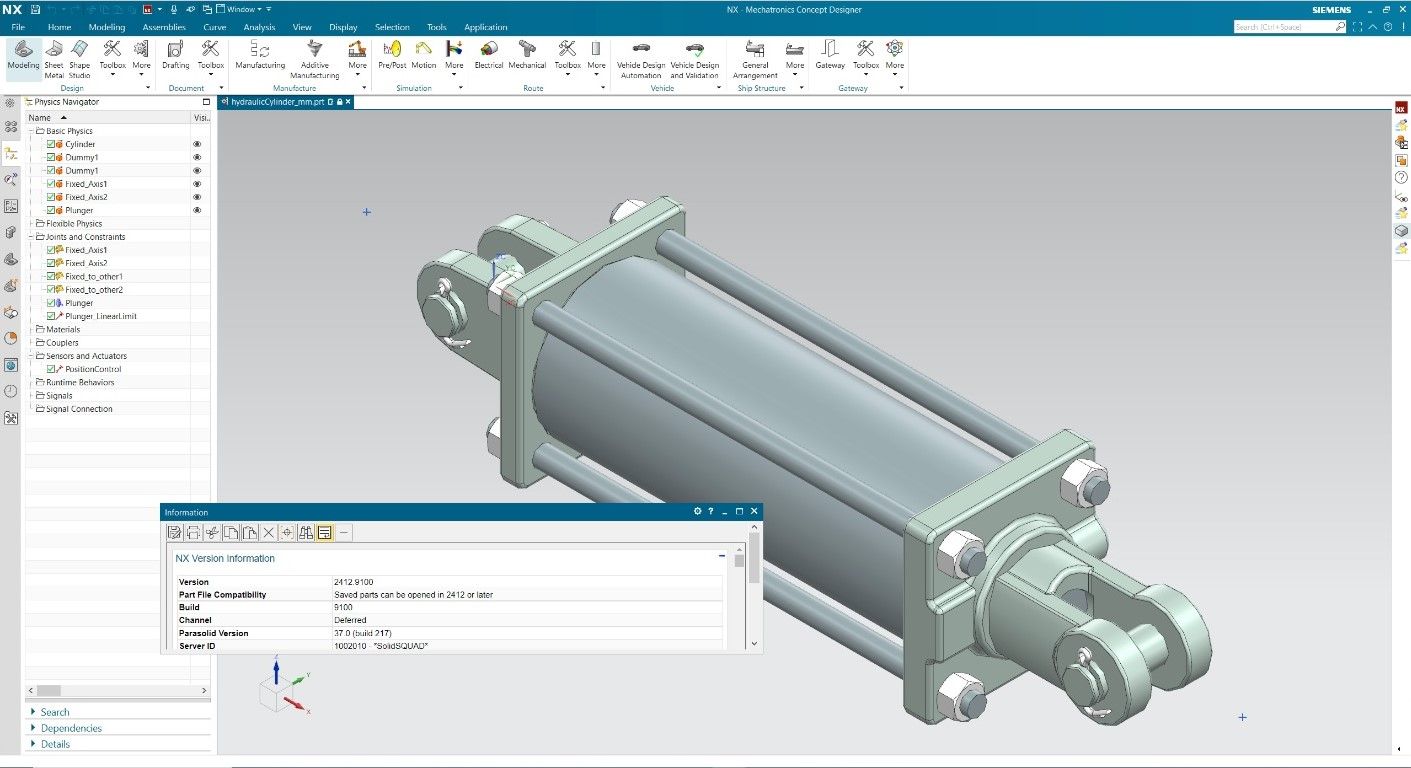Select the Motion simulation icon
The image size is (1411, 768).
tap(423, 57)
